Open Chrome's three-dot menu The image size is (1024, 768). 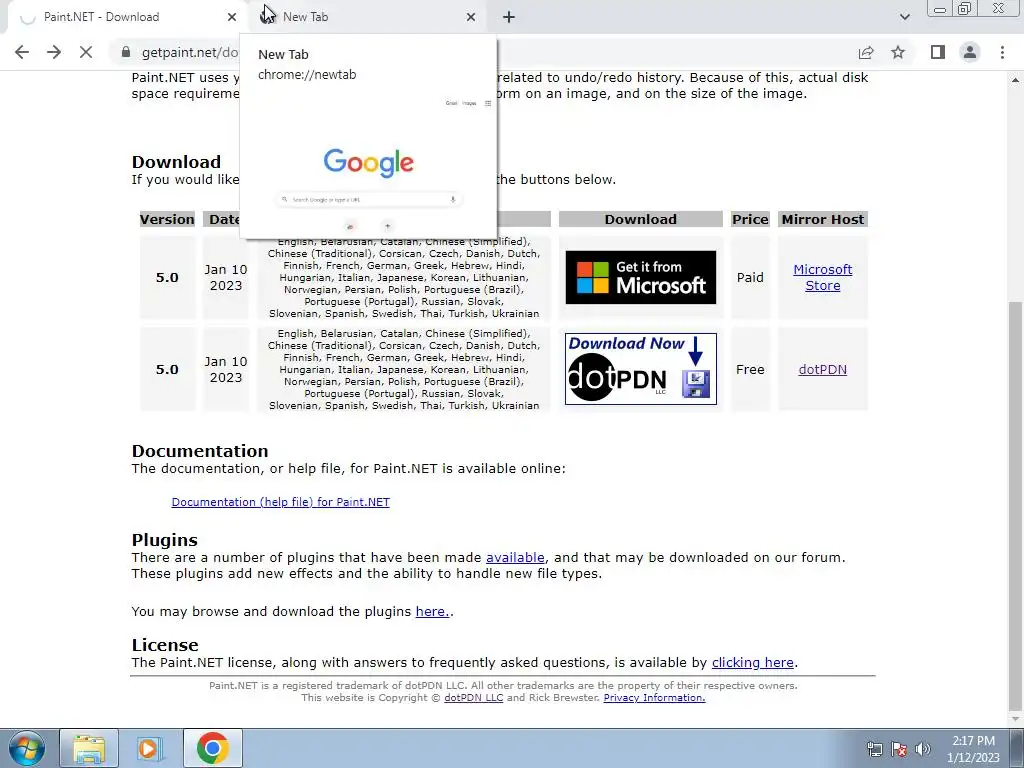[1002, 52]
